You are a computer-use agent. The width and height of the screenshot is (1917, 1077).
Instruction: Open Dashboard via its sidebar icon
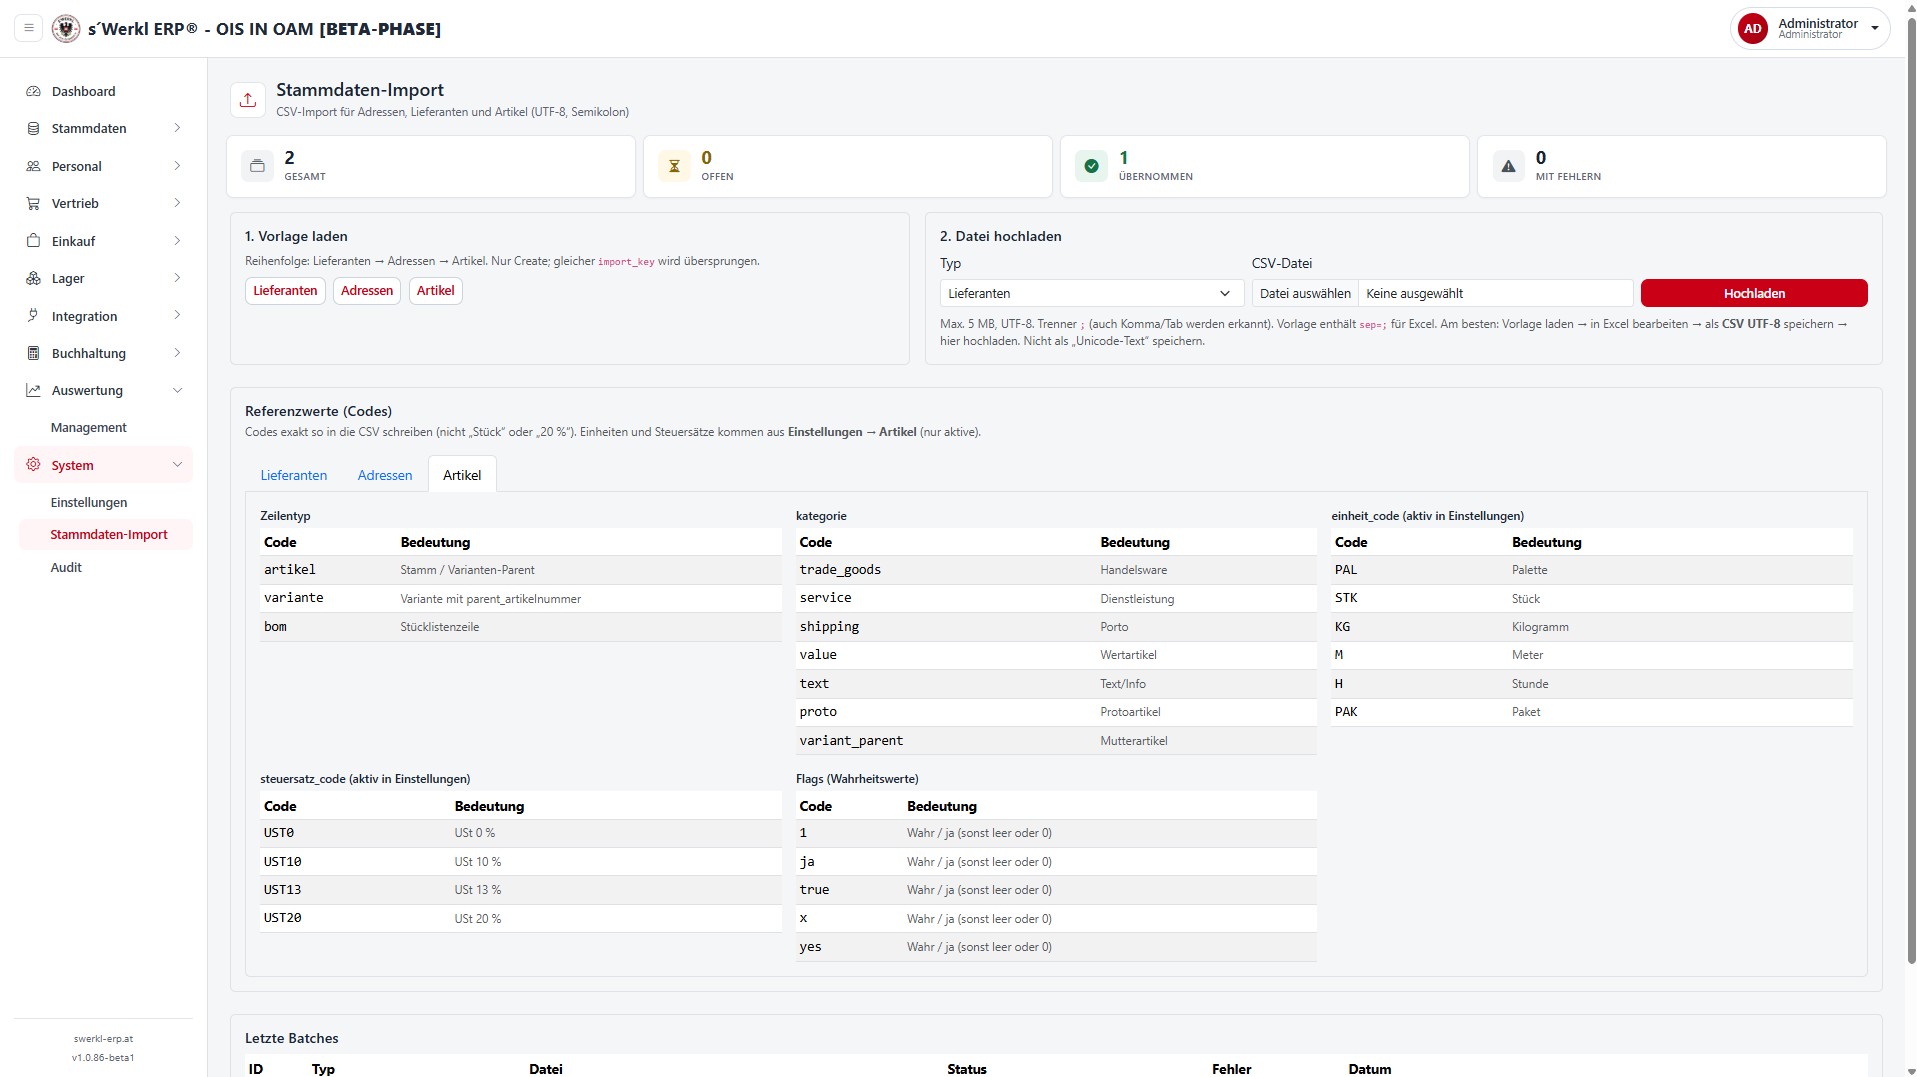click(33, 91)
